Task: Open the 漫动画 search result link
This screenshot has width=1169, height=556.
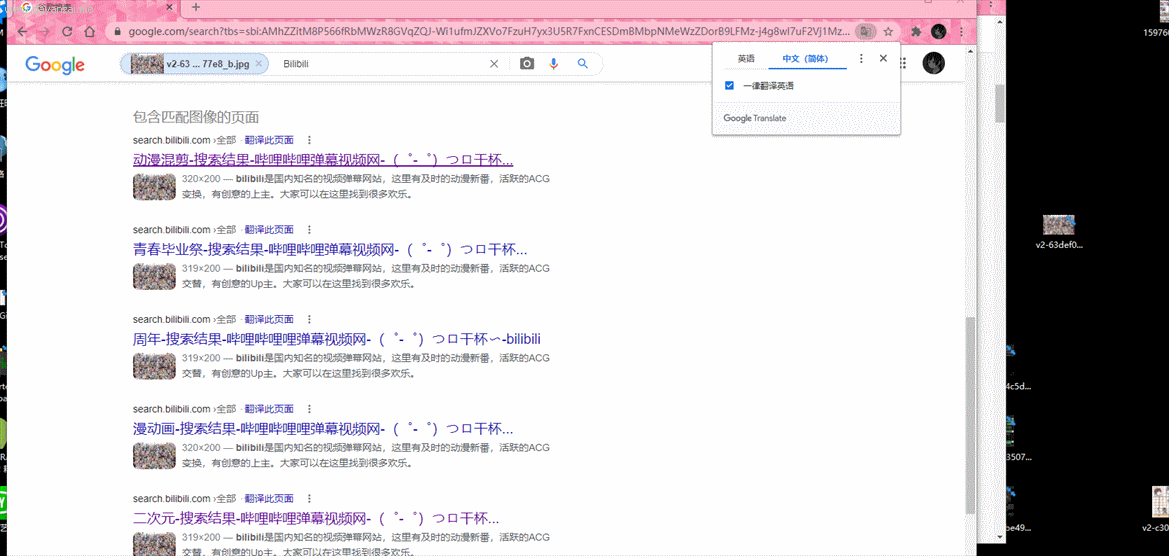Action: (x=323, y=429)
